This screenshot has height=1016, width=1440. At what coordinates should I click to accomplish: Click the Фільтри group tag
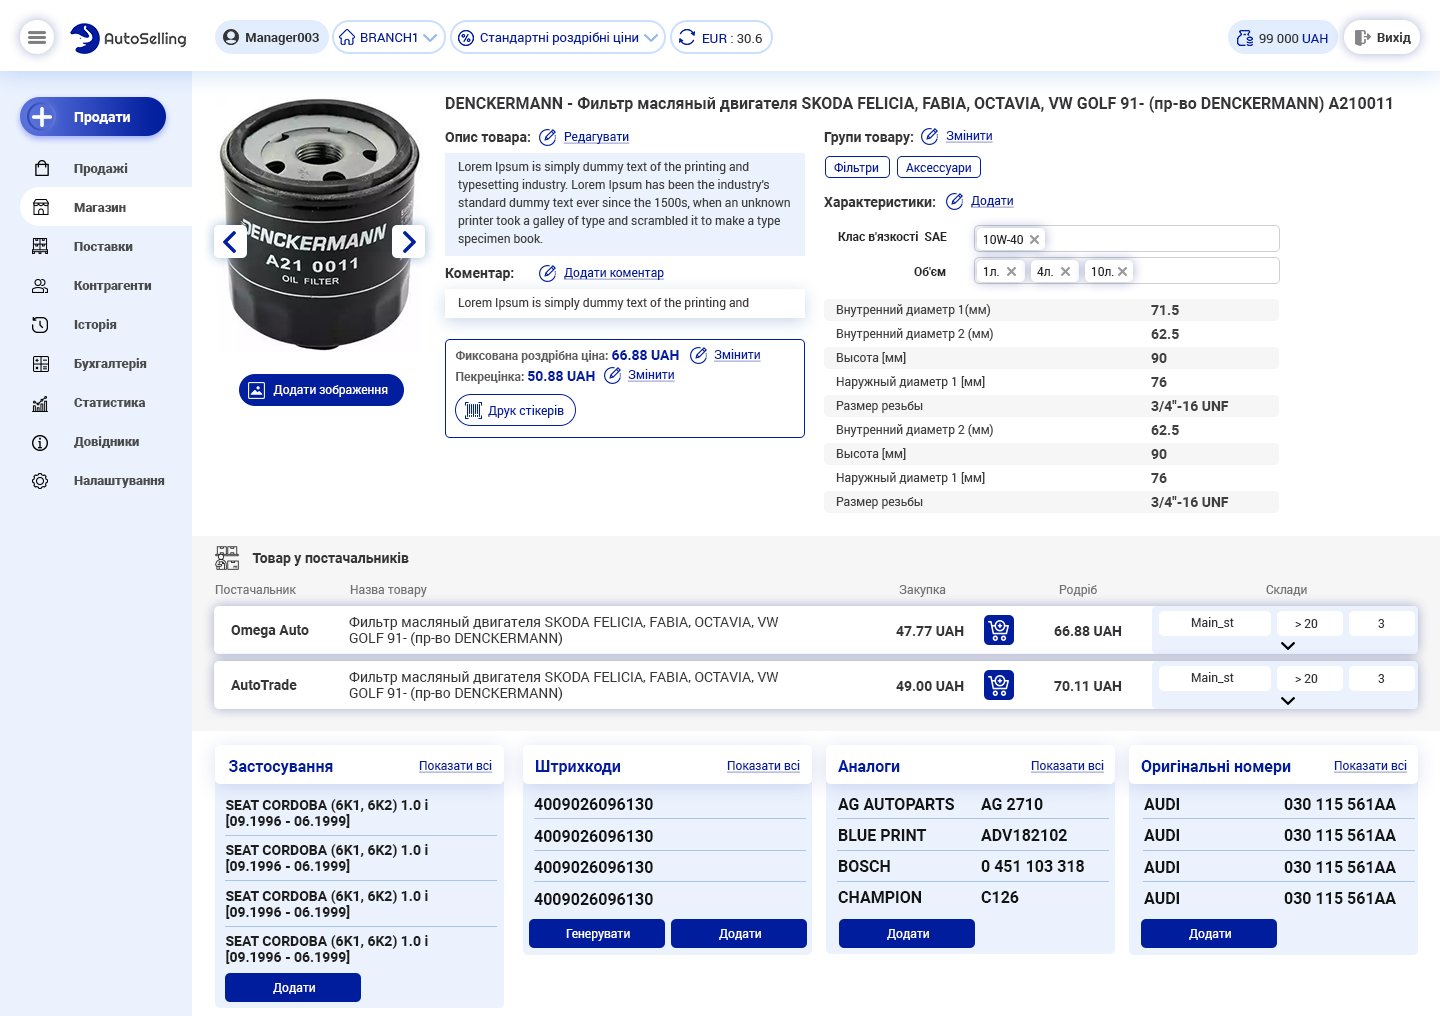click(x=856, y=168)
